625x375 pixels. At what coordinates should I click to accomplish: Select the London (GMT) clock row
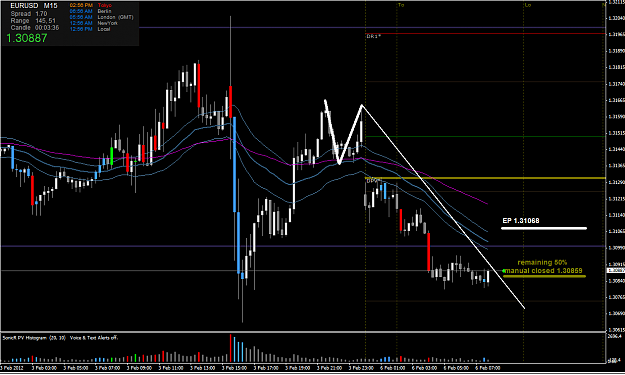(x=102, y=17)
